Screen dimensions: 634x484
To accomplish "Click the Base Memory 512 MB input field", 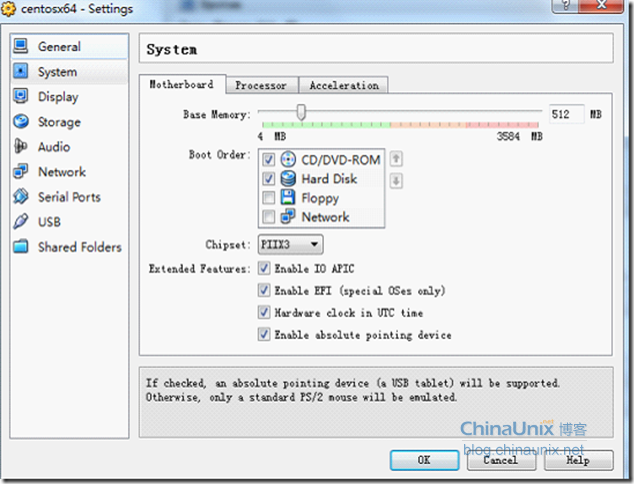I will click(566, 114).
